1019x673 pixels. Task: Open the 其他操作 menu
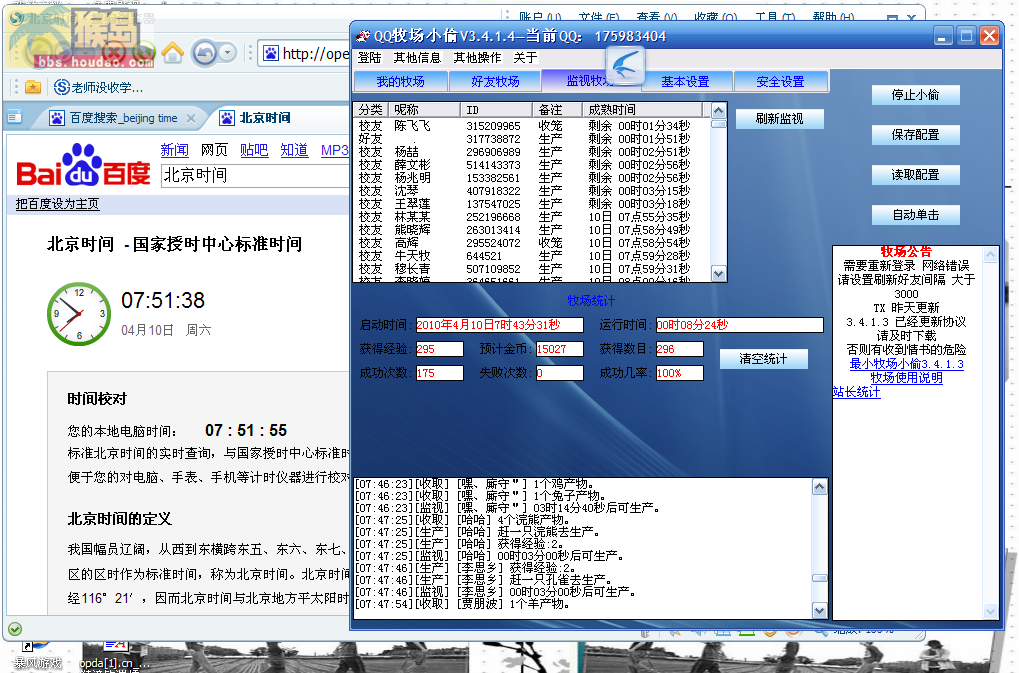tap(477, 58)
